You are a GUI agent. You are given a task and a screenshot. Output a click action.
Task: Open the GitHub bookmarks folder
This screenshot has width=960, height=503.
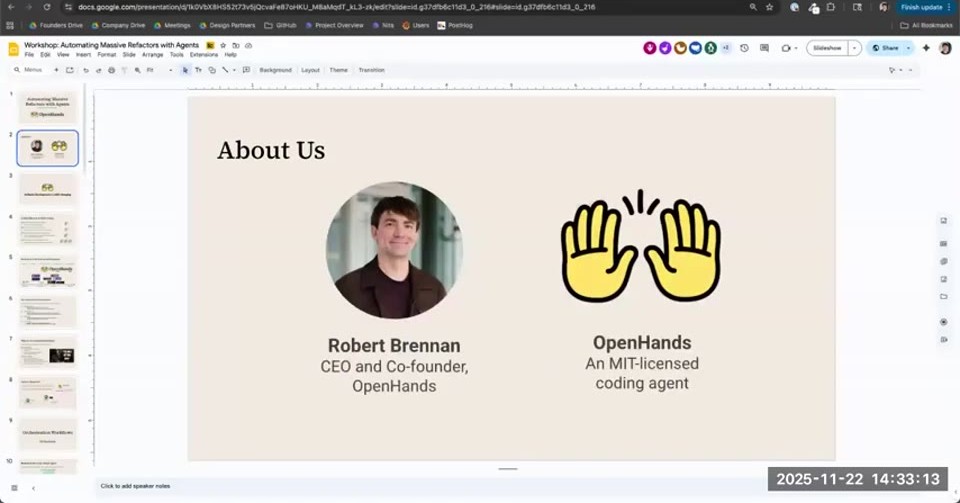[280, 26]
